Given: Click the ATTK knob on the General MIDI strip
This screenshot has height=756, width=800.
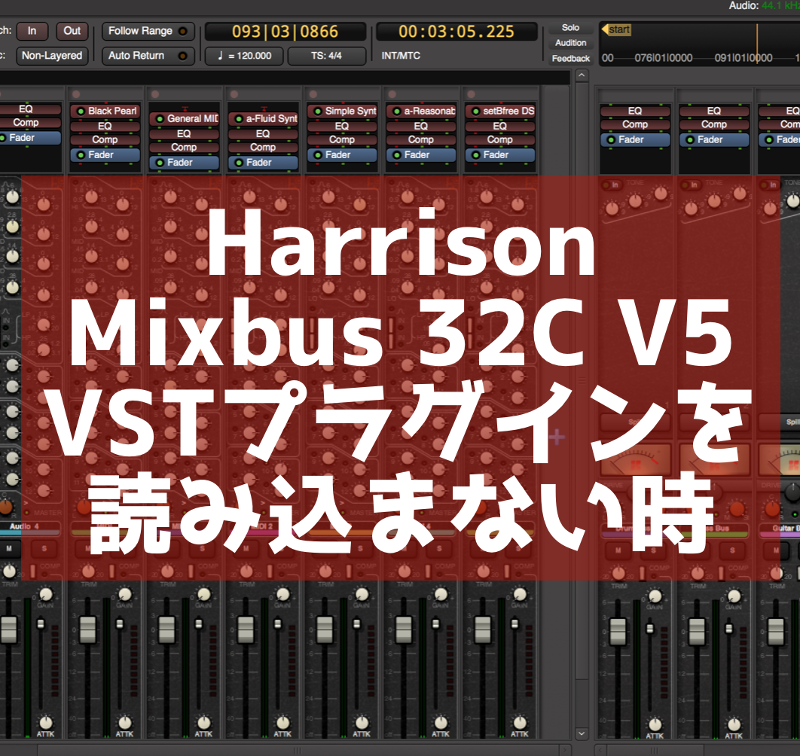Looking at the screenshot, I should [204, 722].
